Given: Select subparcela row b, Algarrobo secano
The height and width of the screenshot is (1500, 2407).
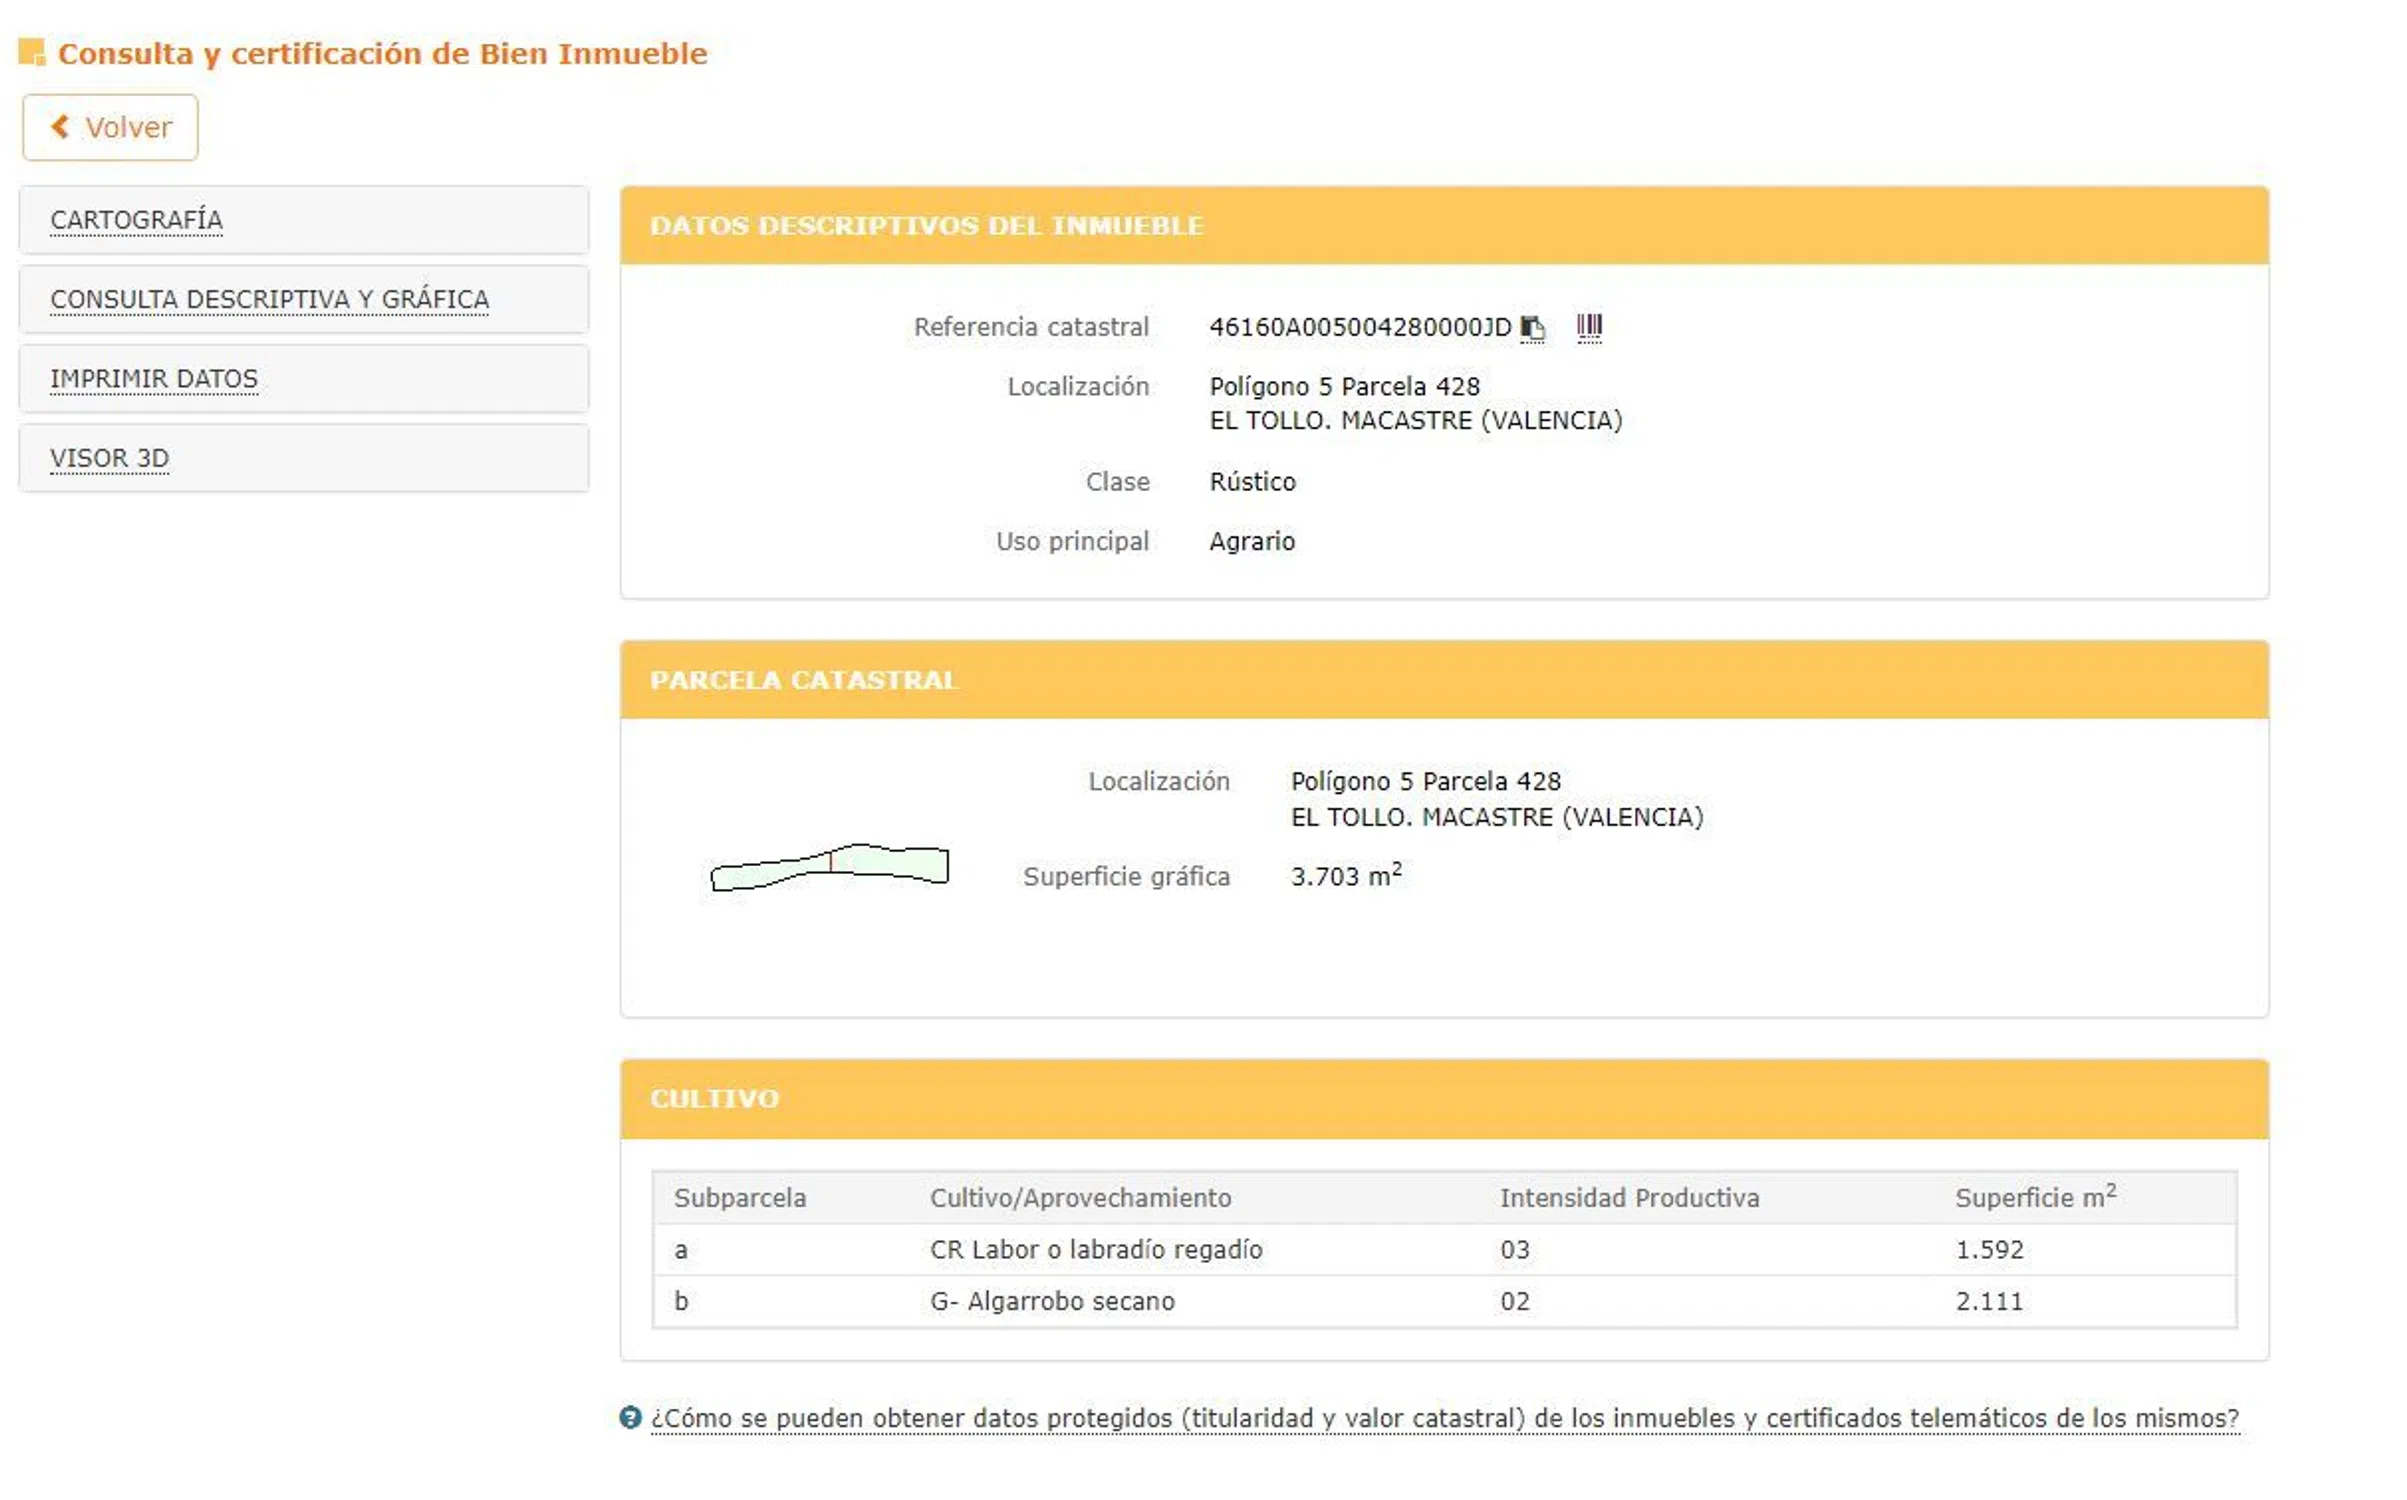Looking at the screenshot, I should pos(1052,1302).
